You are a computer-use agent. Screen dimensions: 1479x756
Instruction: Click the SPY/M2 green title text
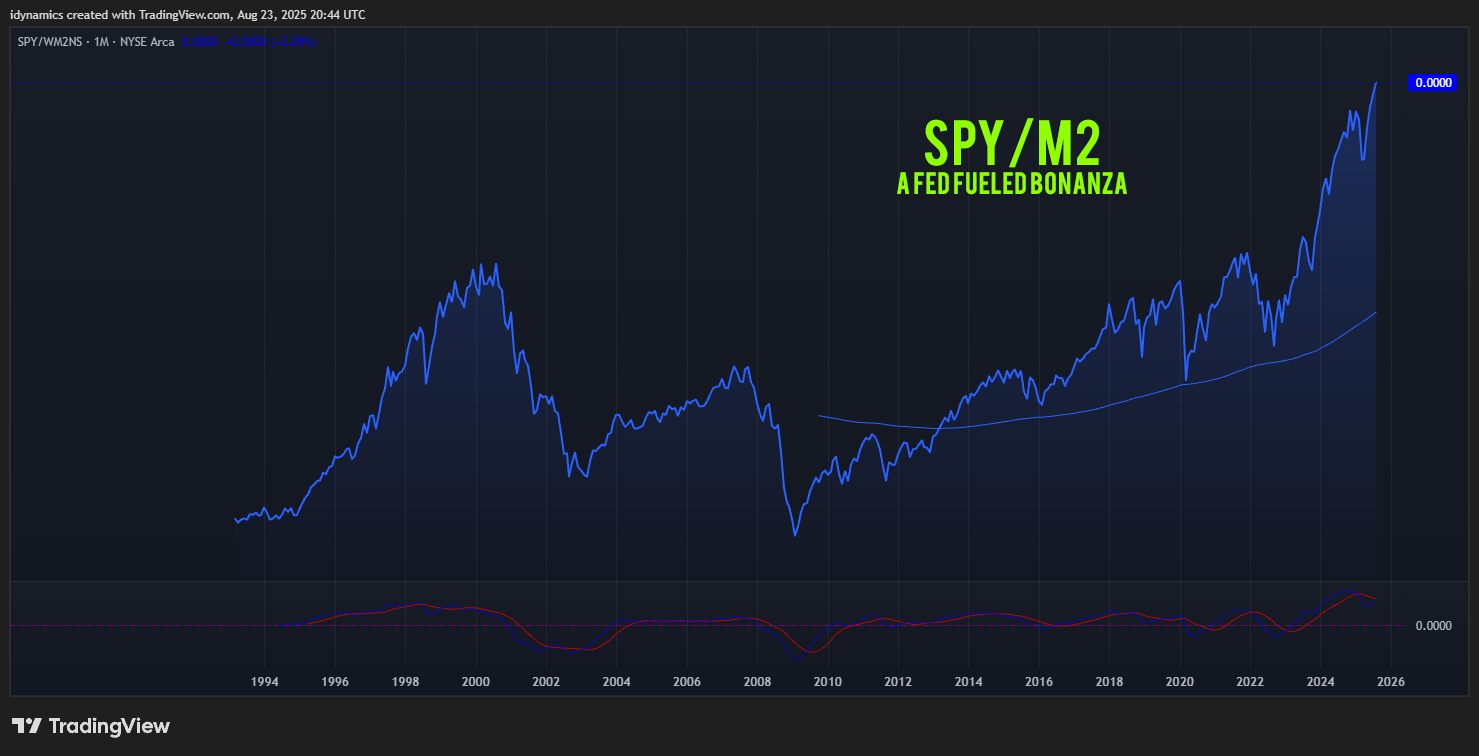pos(1012,144)
